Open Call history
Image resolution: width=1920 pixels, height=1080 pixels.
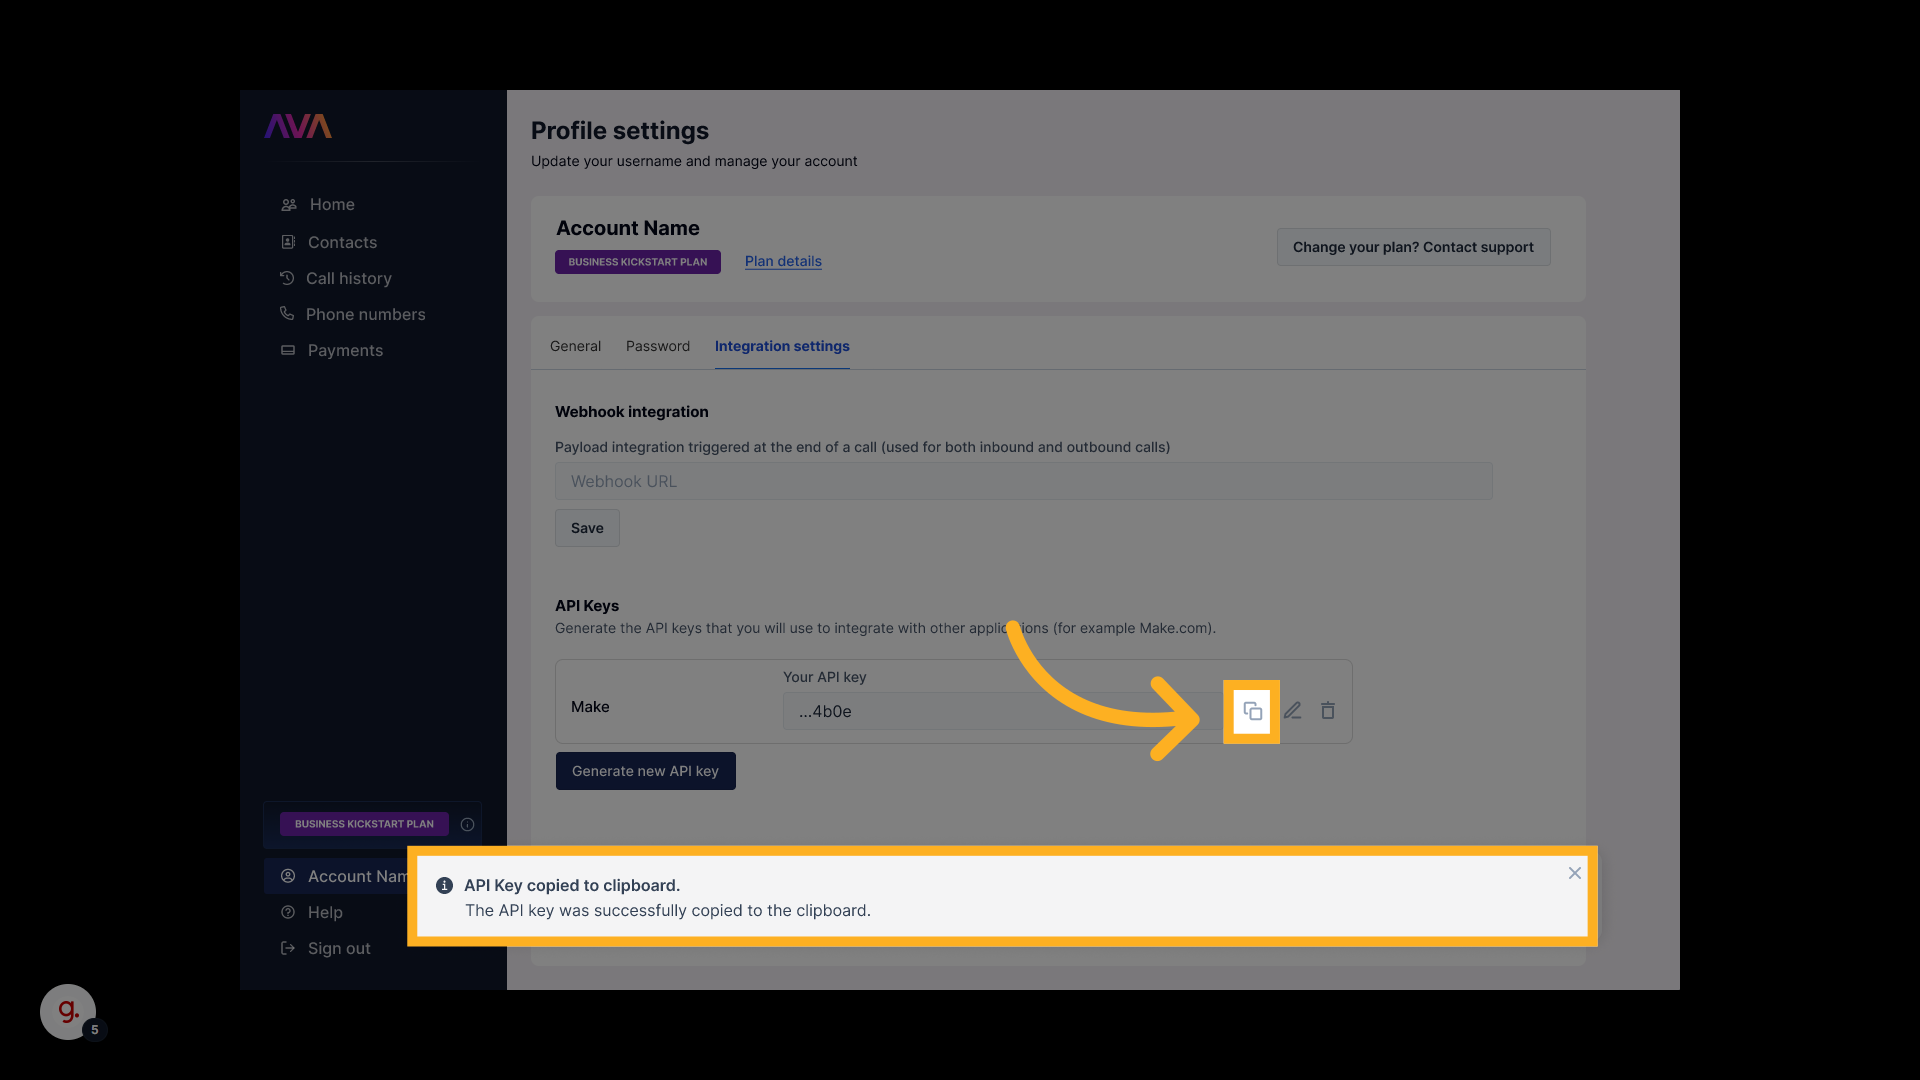coord(348,278)
